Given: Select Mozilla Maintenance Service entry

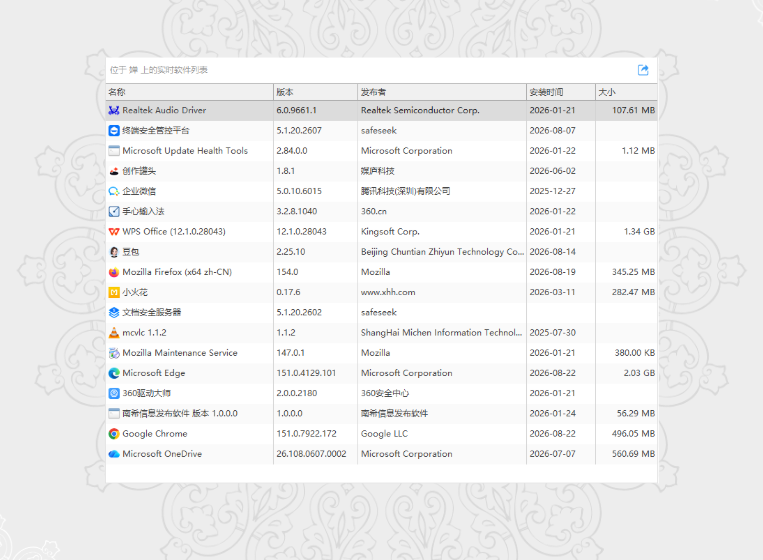Looking at the screenshot, I should (x=180, y=353).
